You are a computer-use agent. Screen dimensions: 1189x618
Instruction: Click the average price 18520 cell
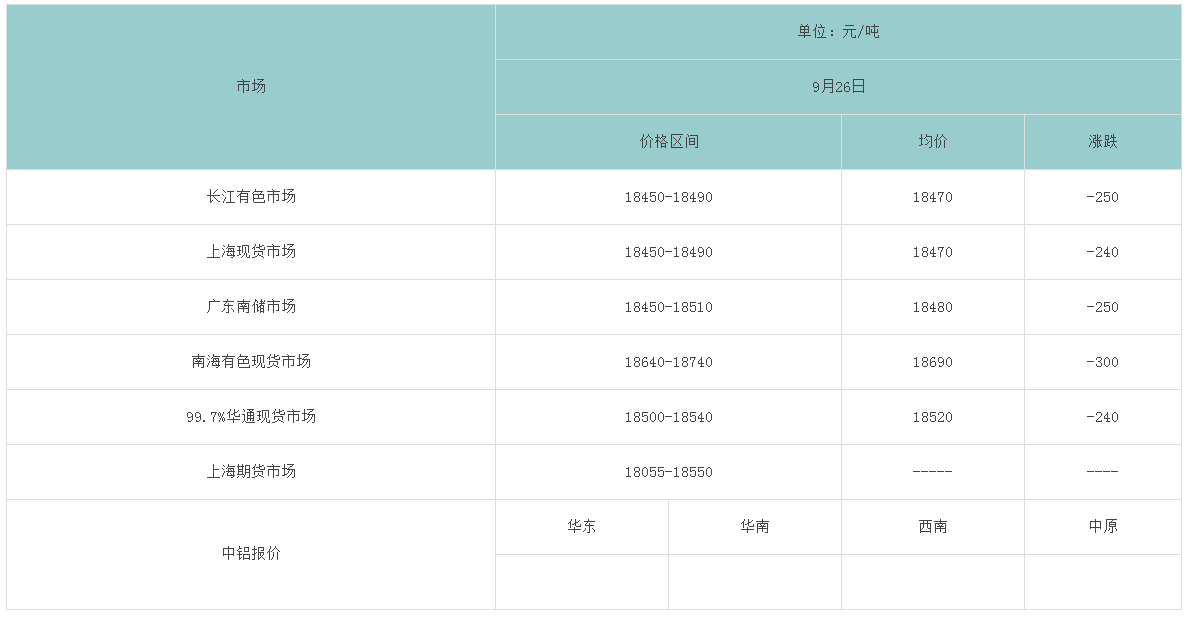[932, 417]
